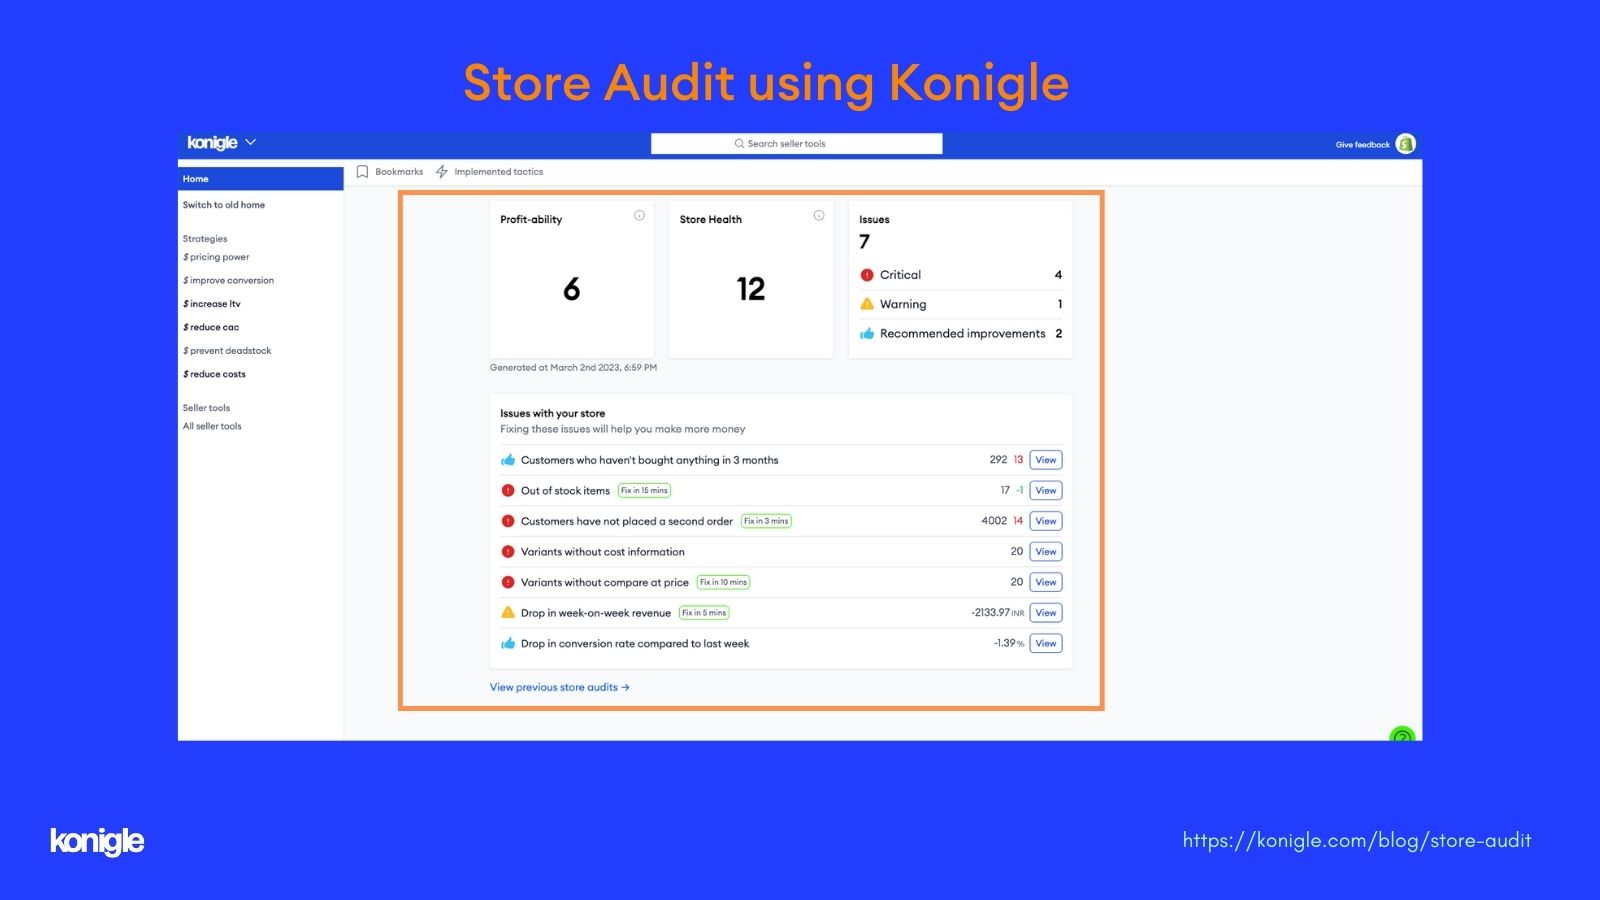The image size is (1600, 900).
Task: Click red icon beside Variants without compare at price
Action: [508, 582]
